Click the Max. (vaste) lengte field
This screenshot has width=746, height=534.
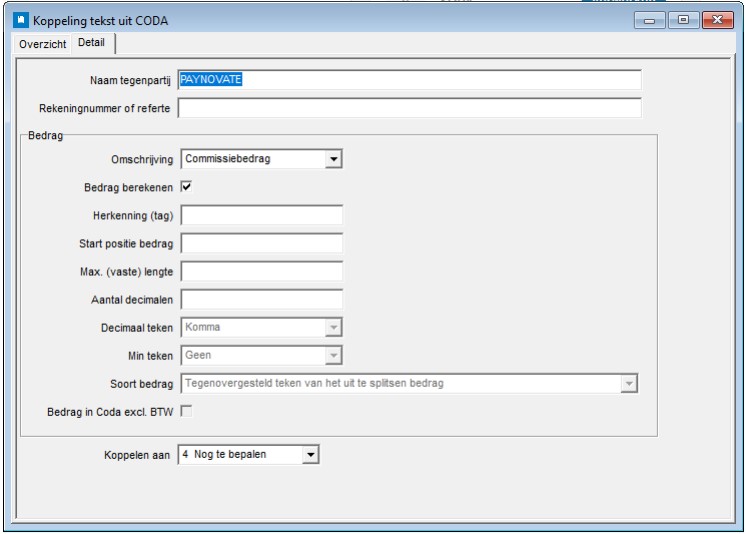click(261, 271)
